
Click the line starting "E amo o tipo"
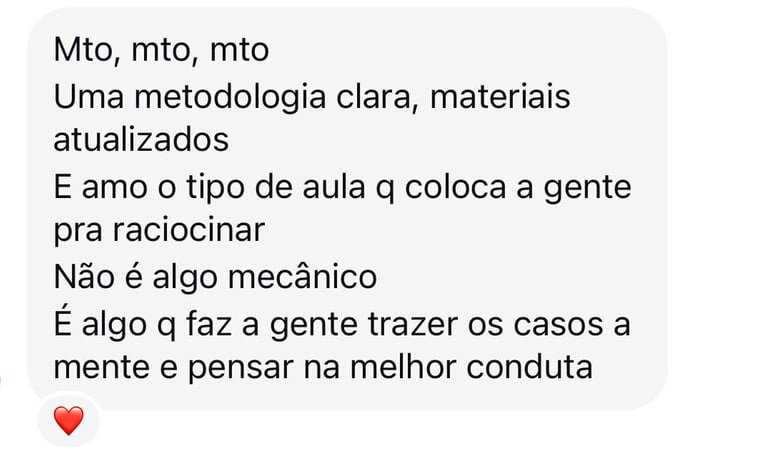coord(342,188)
